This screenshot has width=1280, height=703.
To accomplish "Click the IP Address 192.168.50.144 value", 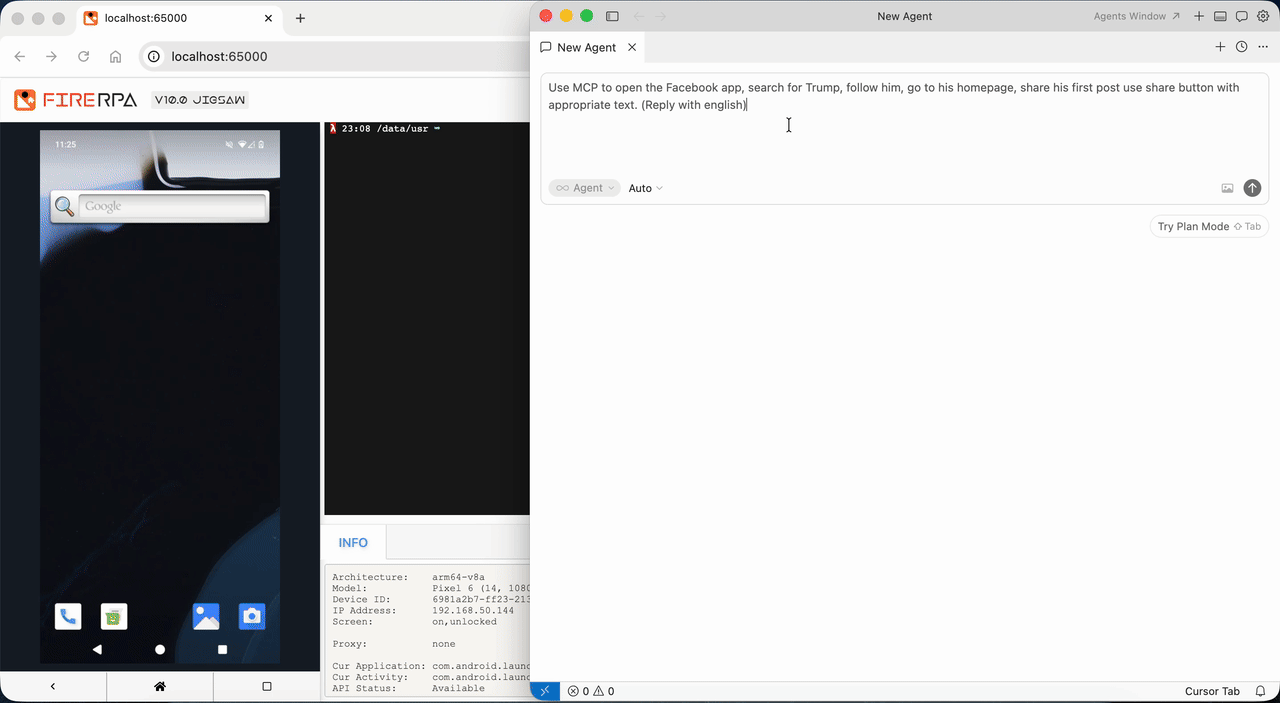I will point(473,610).
